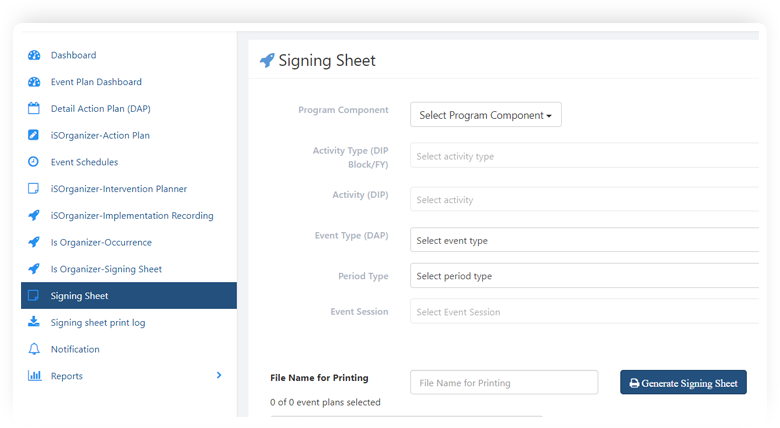Image resolution: width=780 pixels, height=428 pixels.
Task: Click the iSOrganizer-Action Plan edit icon
Action: (x=33, y=135)
